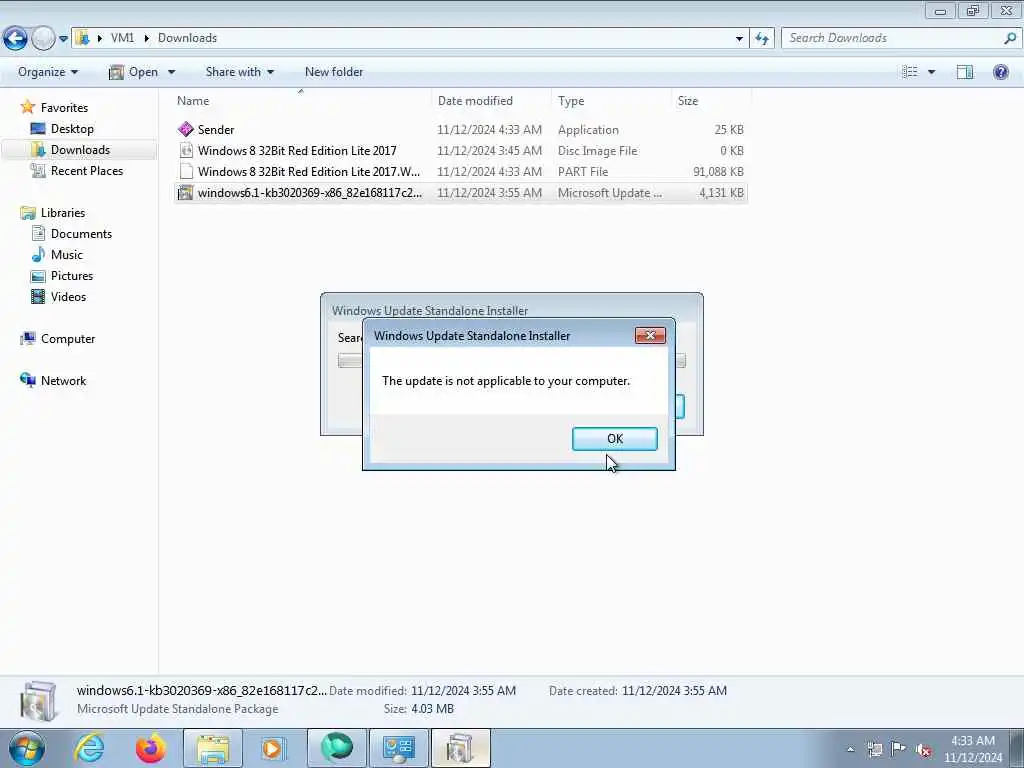Open Explorer help question mark

1000,72
